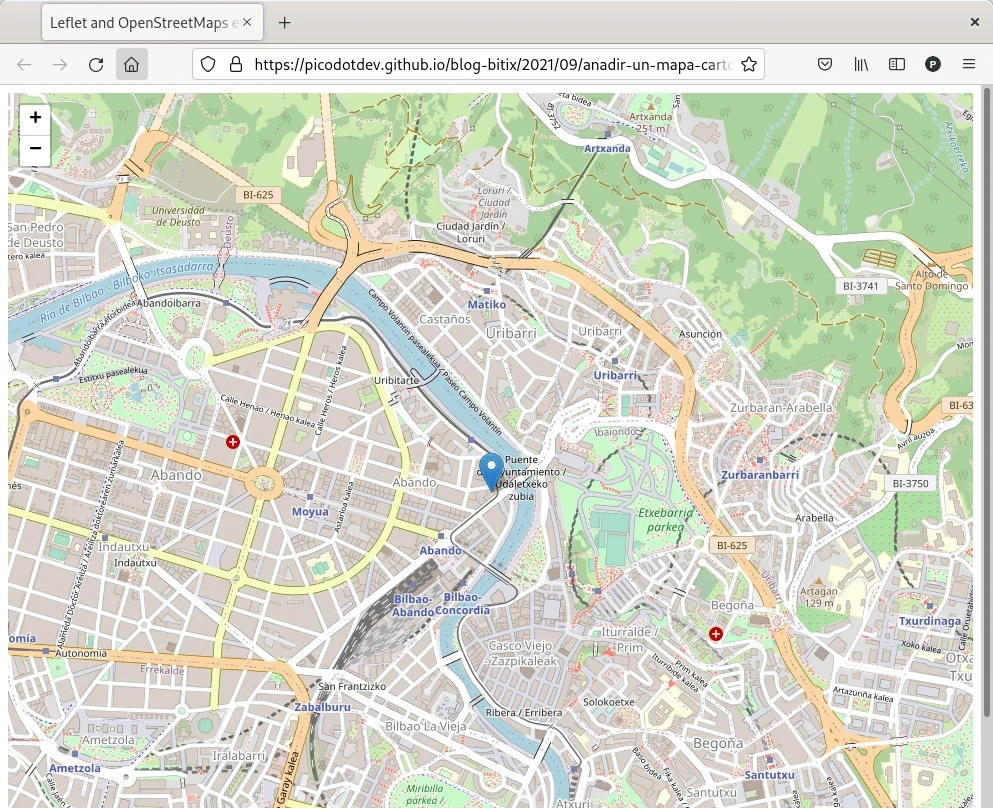Reload the page with the refresh icon
The width and height of the screenshot is (993, 808).
coord(96,64)
